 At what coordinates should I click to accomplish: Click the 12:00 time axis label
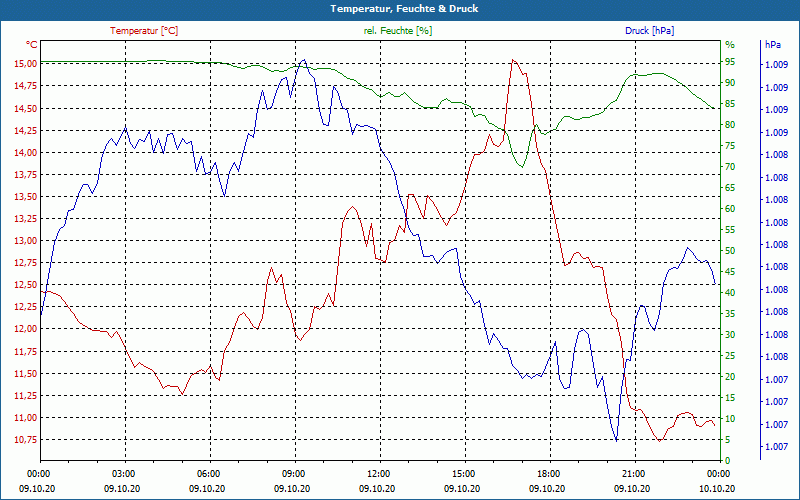pos(378,473)
